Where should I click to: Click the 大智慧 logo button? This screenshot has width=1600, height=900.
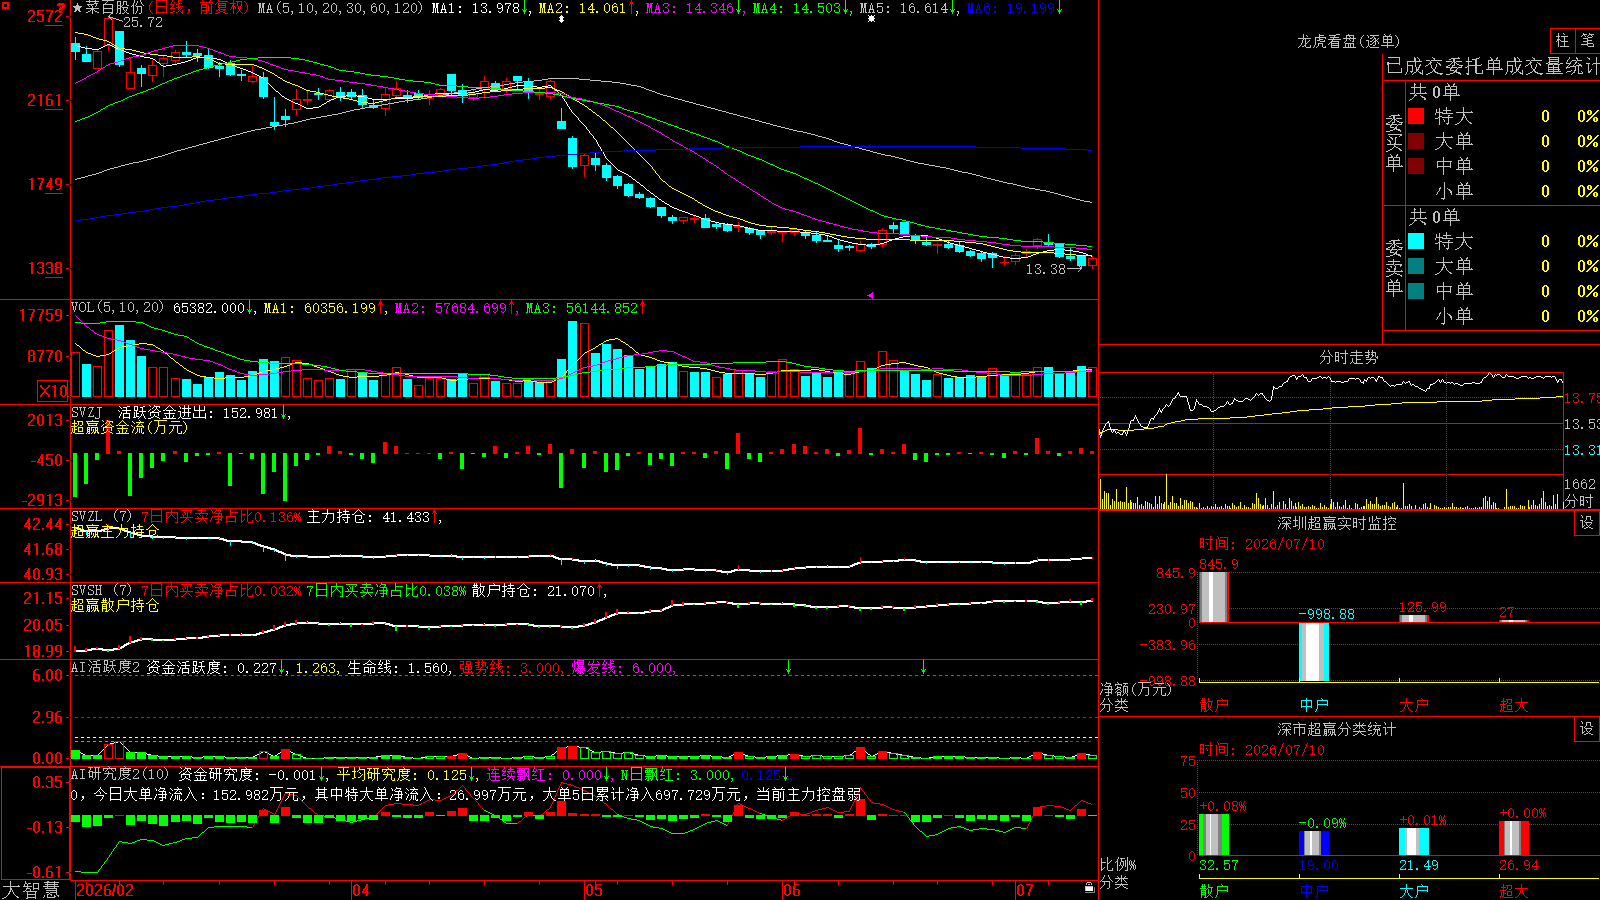pyautogui.click(x=31, y=890)
